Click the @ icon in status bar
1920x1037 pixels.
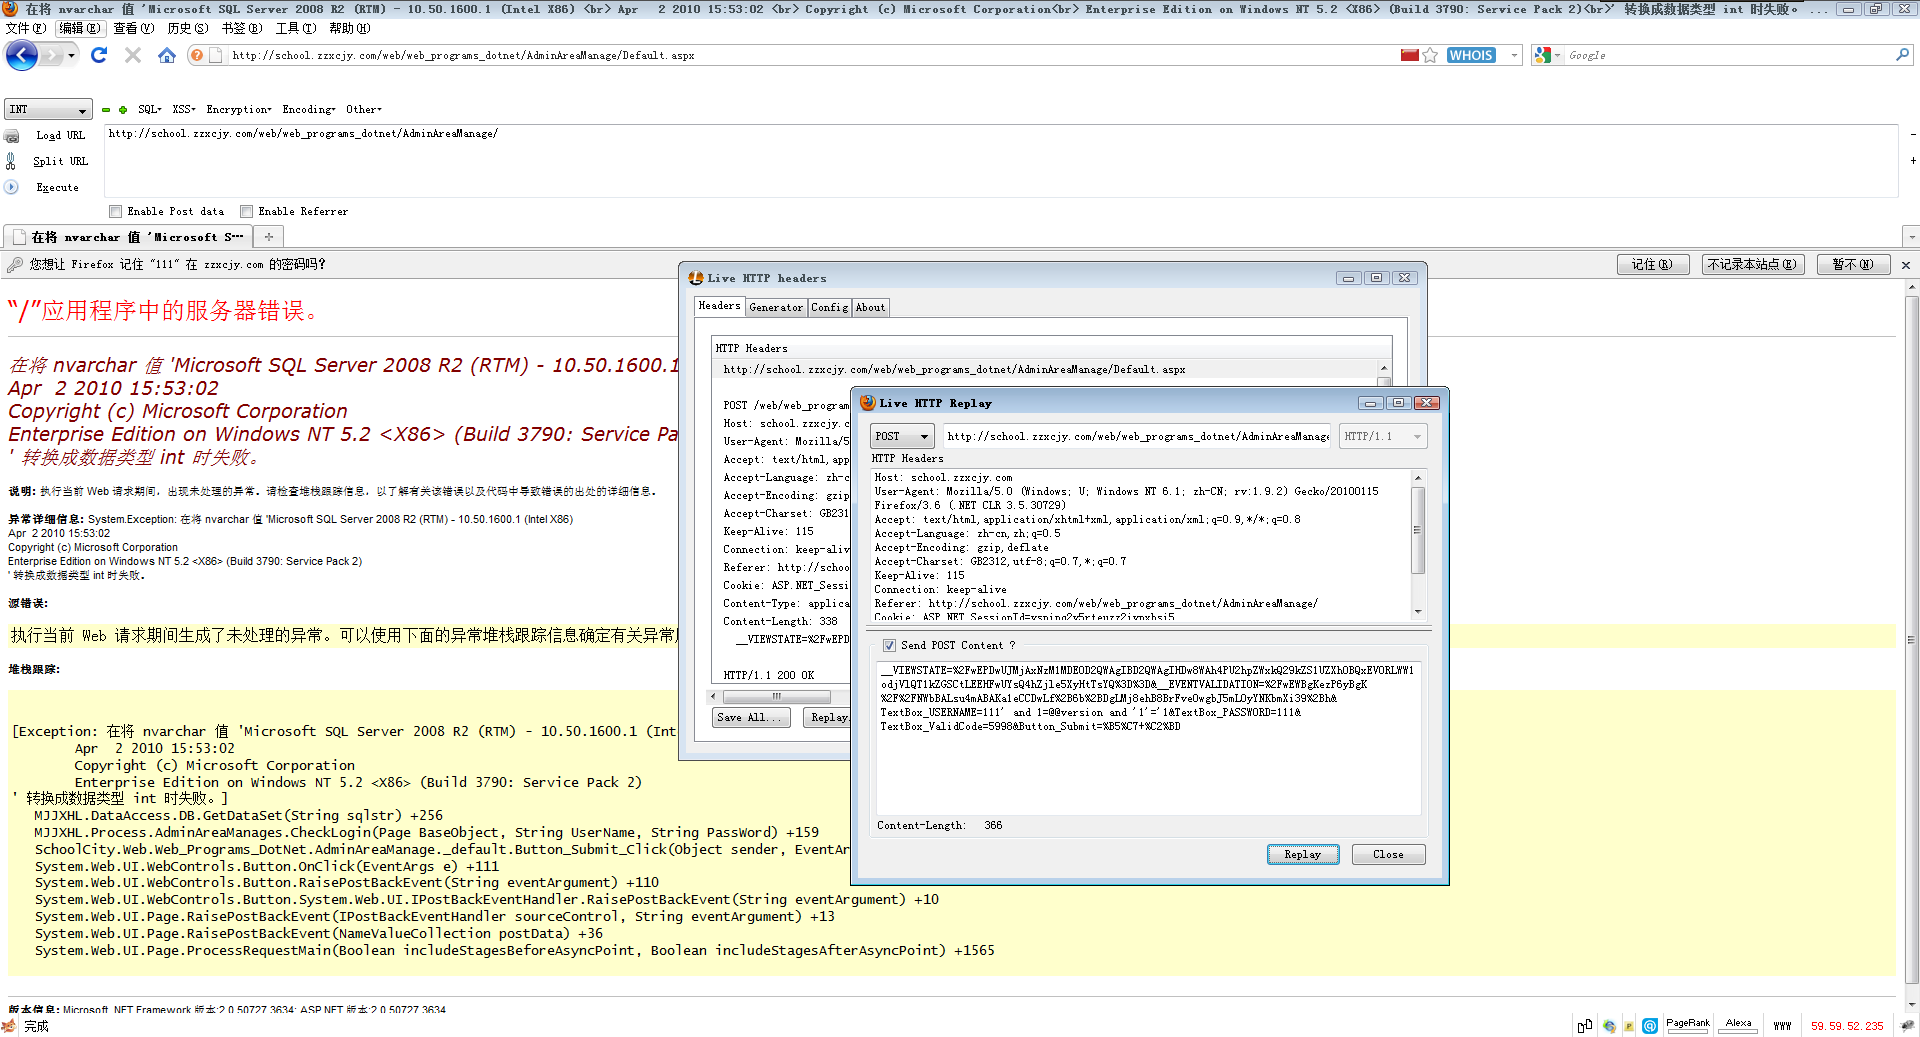(1650, 1026)
